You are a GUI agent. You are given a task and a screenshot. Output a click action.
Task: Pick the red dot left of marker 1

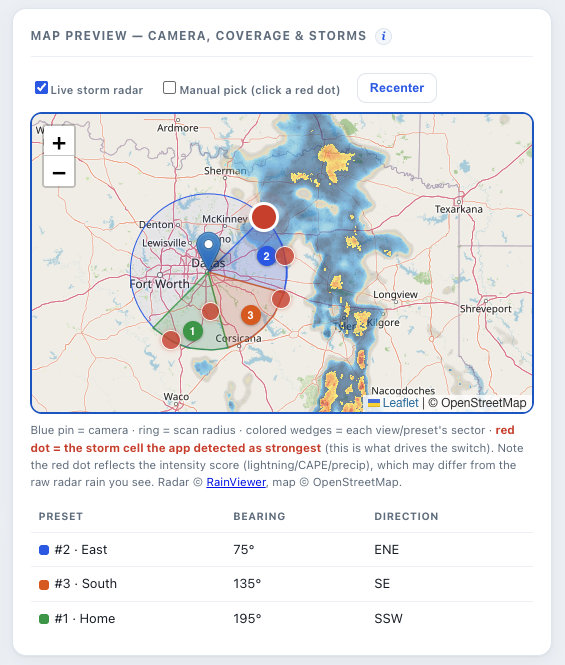[x=171, y=340]
